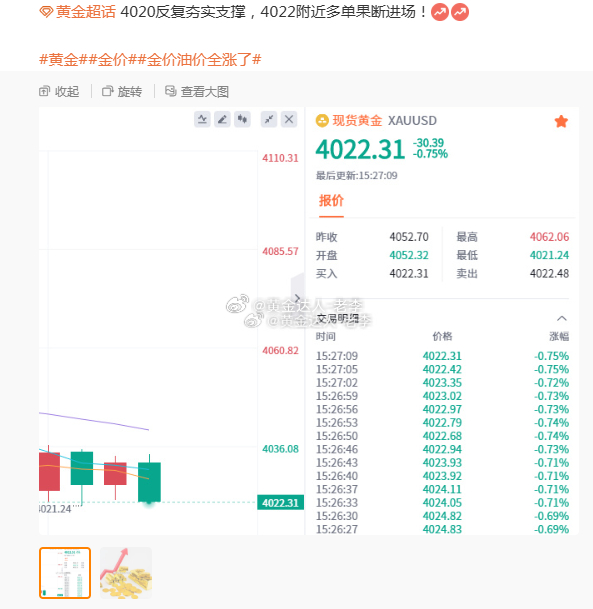Open the 黄金超话 topic link
This screenshot has height=609, width=593.
[x=85, y=12]
